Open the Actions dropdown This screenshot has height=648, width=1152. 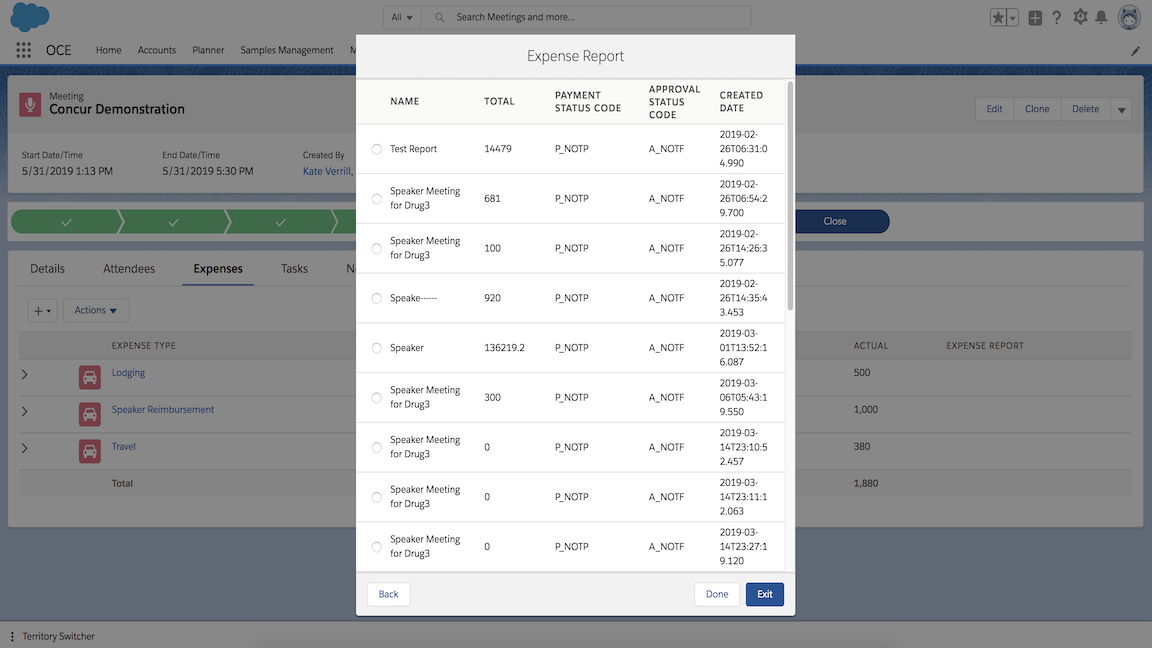pyautogui.click(x=95, y=310)
